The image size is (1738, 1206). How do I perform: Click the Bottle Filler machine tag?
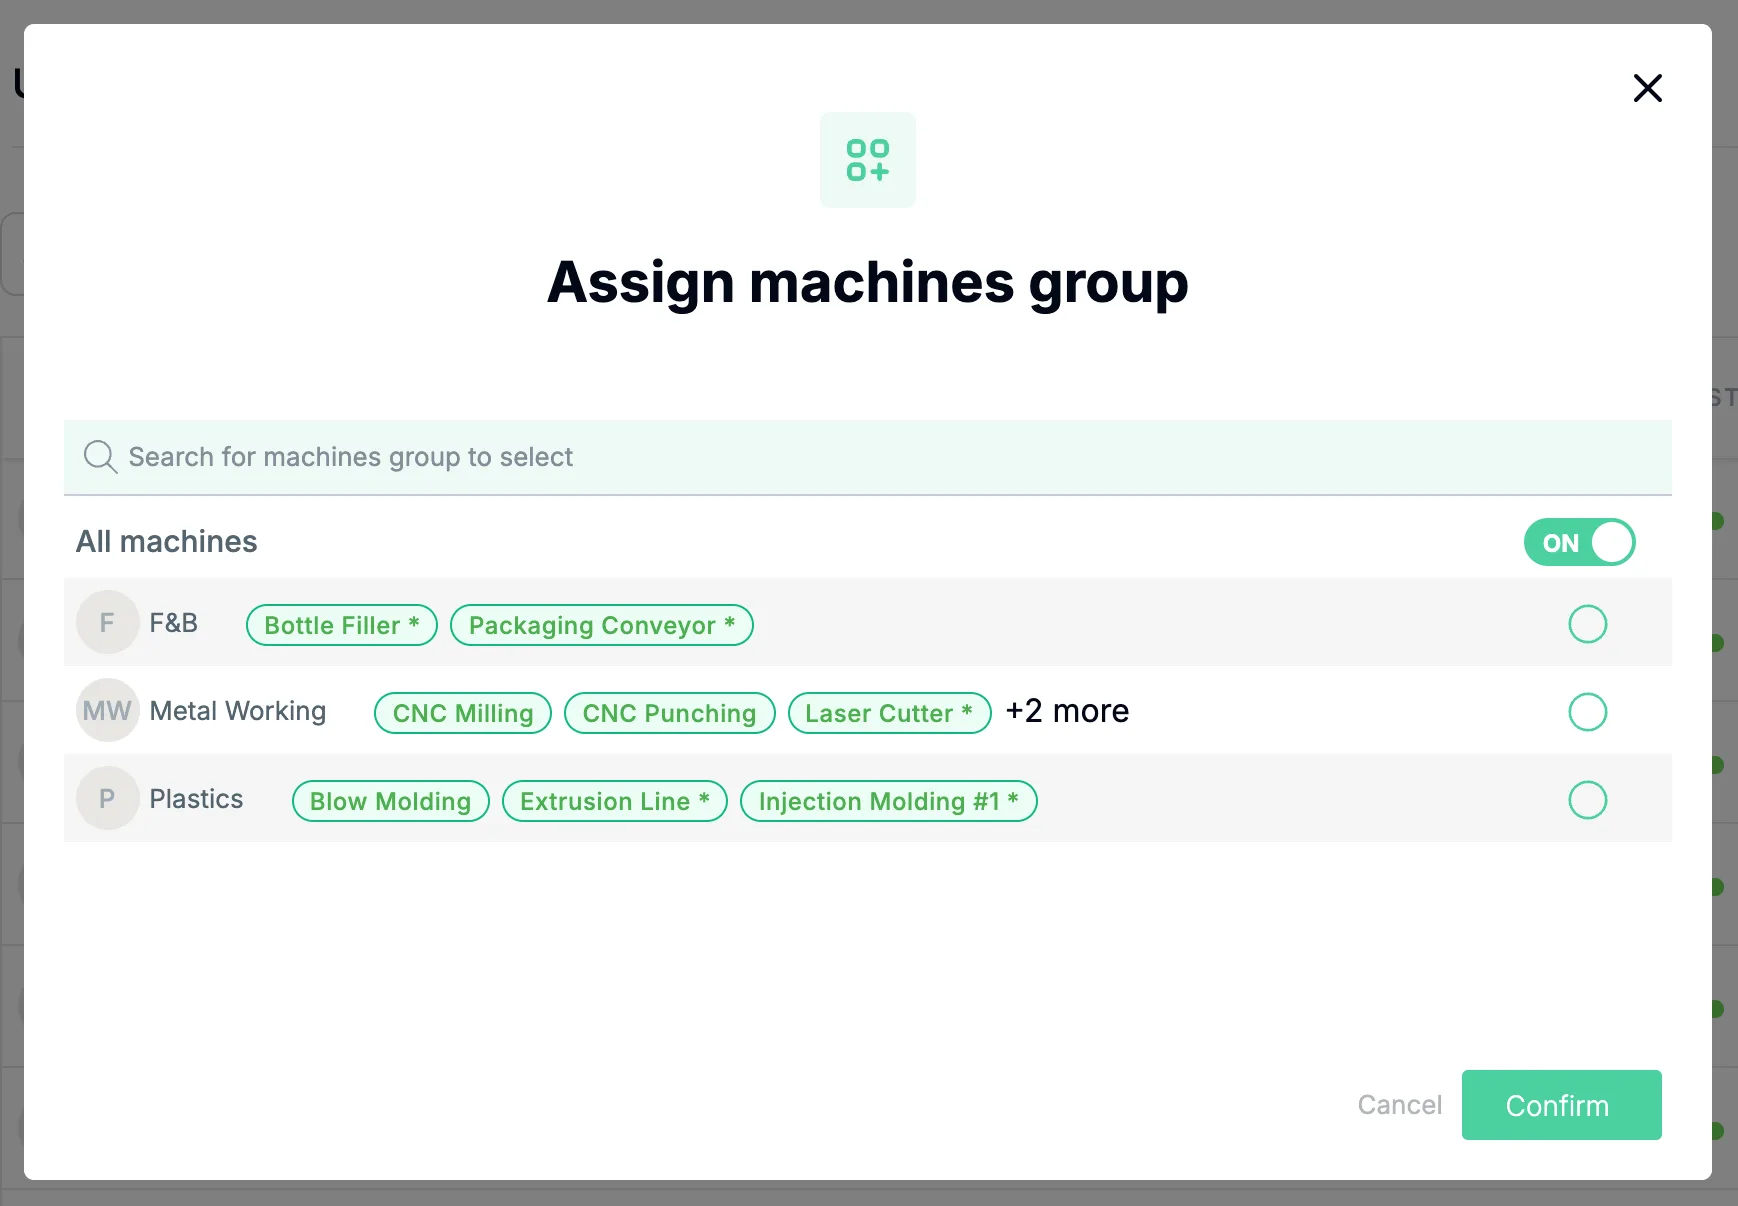342,625
